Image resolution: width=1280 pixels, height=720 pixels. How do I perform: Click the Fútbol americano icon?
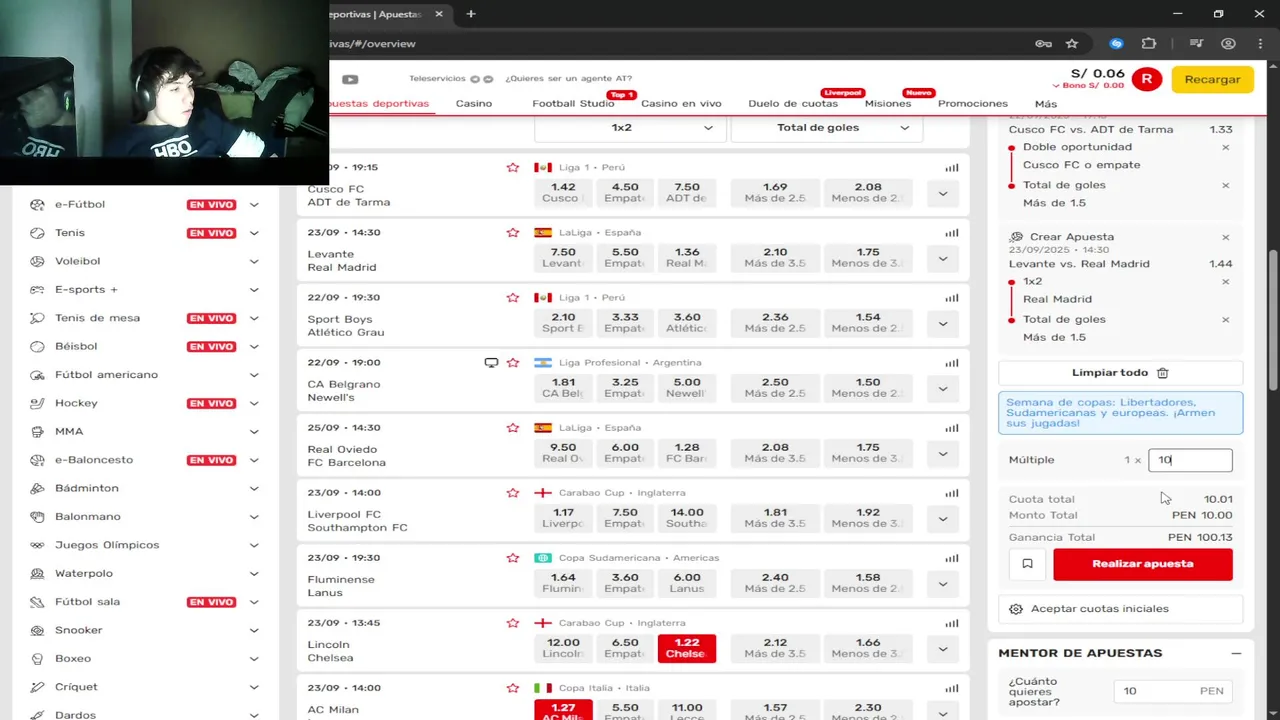coord(37,375)
